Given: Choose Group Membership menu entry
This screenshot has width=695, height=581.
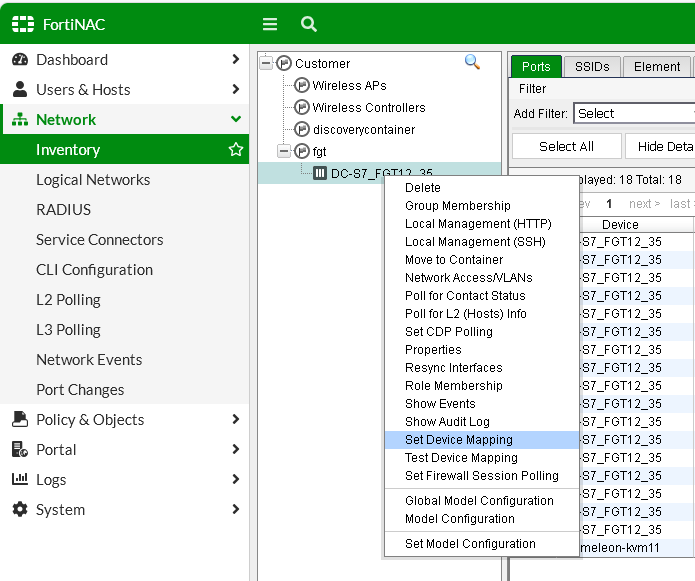Looking at the screenshot, I should coord(482,206).
